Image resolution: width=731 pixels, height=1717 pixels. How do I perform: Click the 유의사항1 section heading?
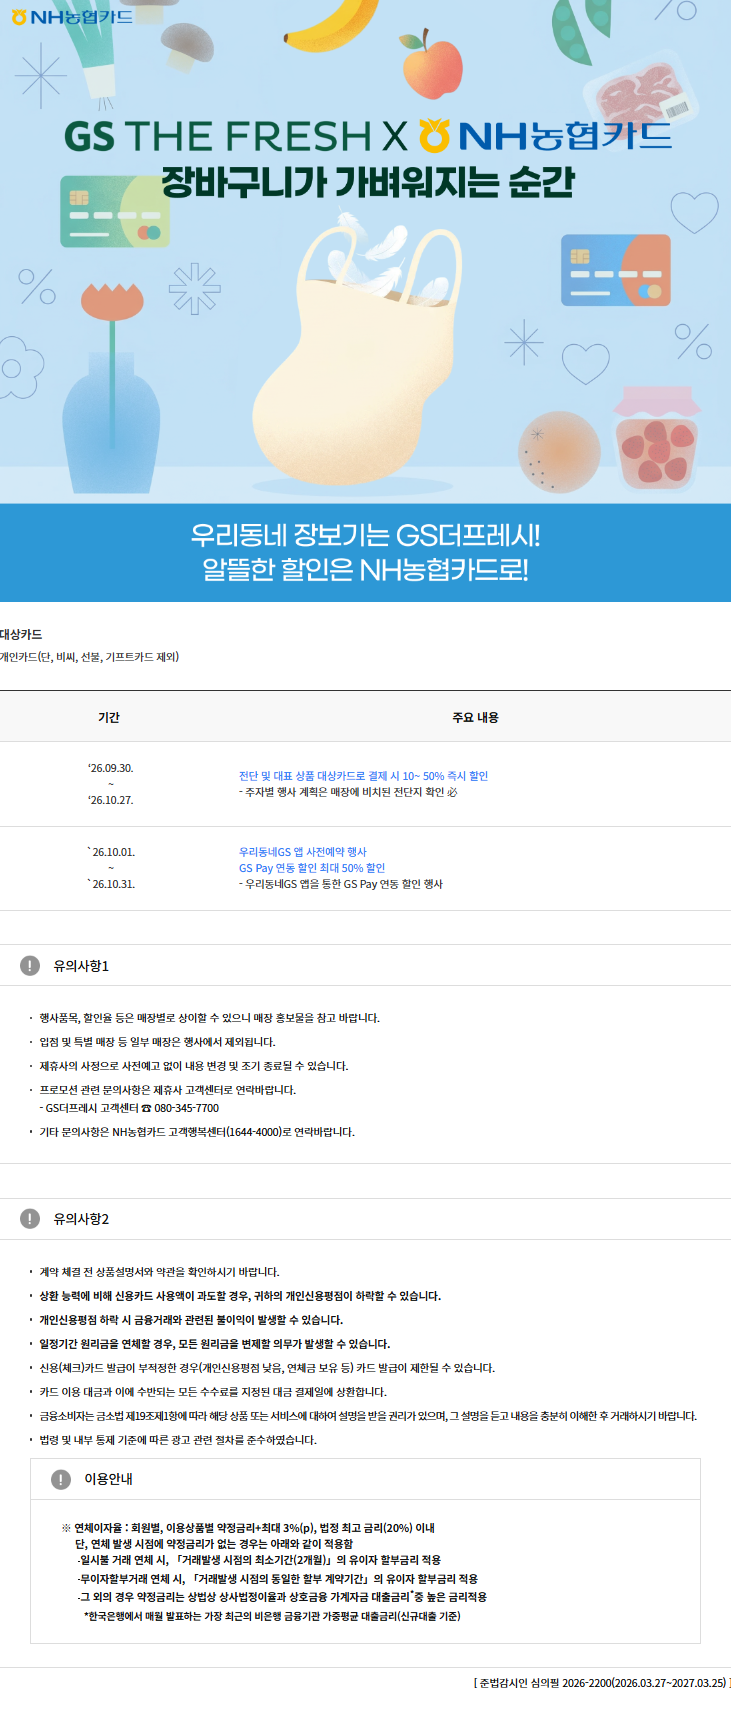81,965
